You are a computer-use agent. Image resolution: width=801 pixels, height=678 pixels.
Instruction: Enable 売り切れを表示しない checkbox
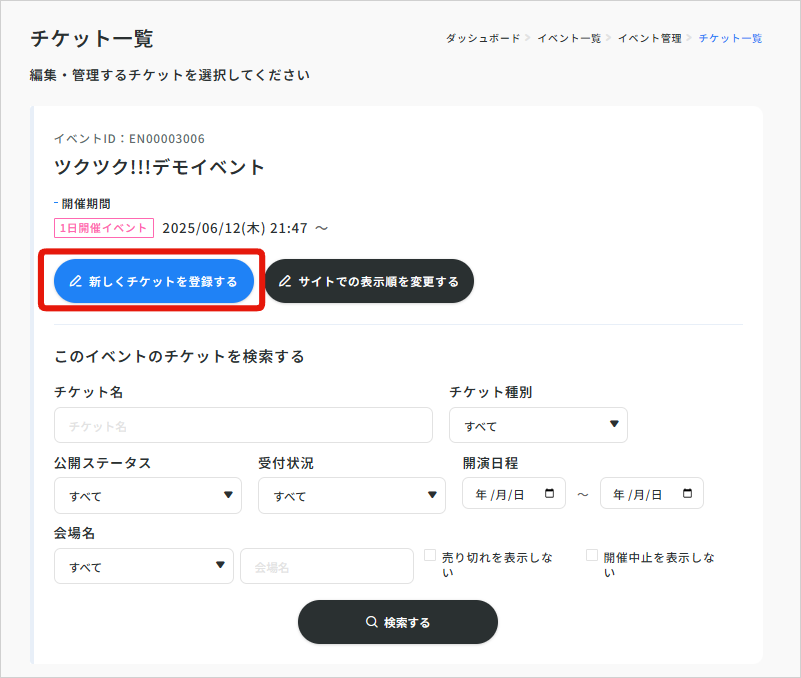pyautogui.click(x=430, y=555)
